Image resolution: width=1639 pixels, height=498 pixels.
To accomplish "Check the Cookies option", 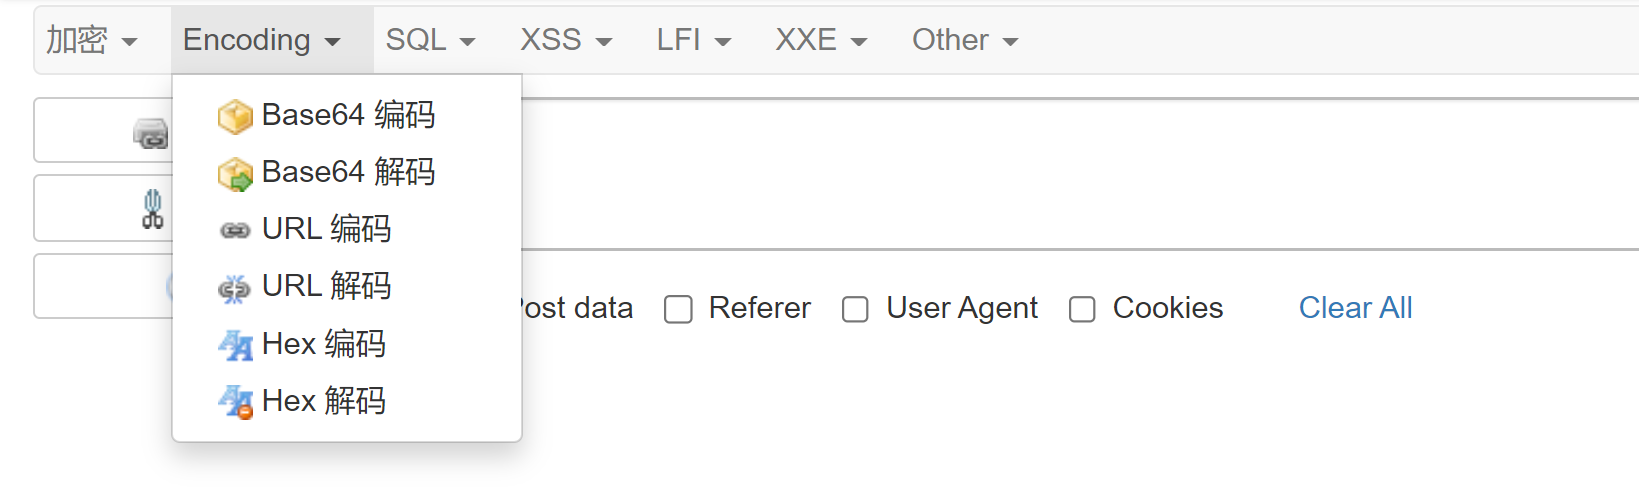I will coord(1082,309).
